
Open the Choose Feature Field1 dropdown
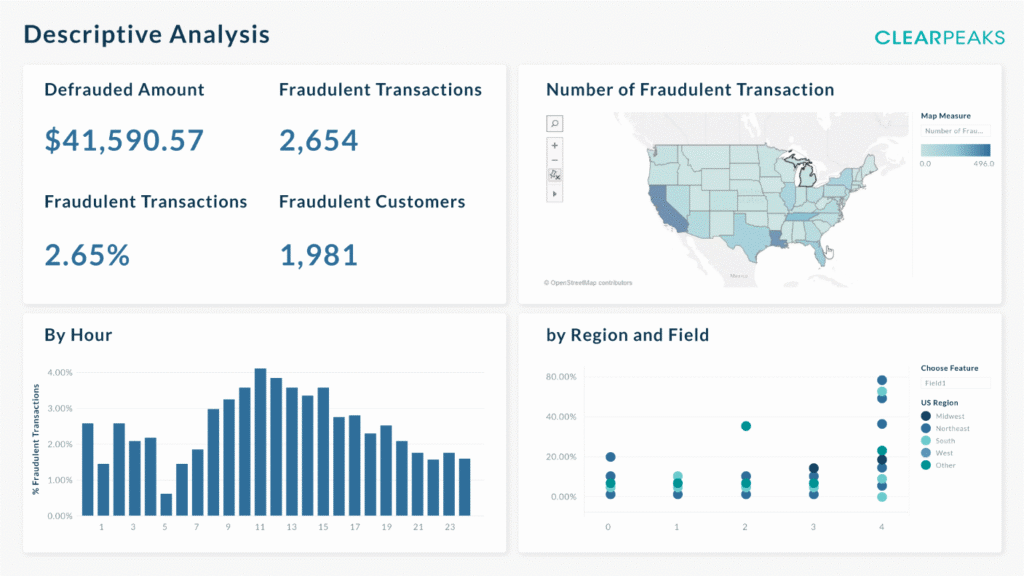click(955, 383)
